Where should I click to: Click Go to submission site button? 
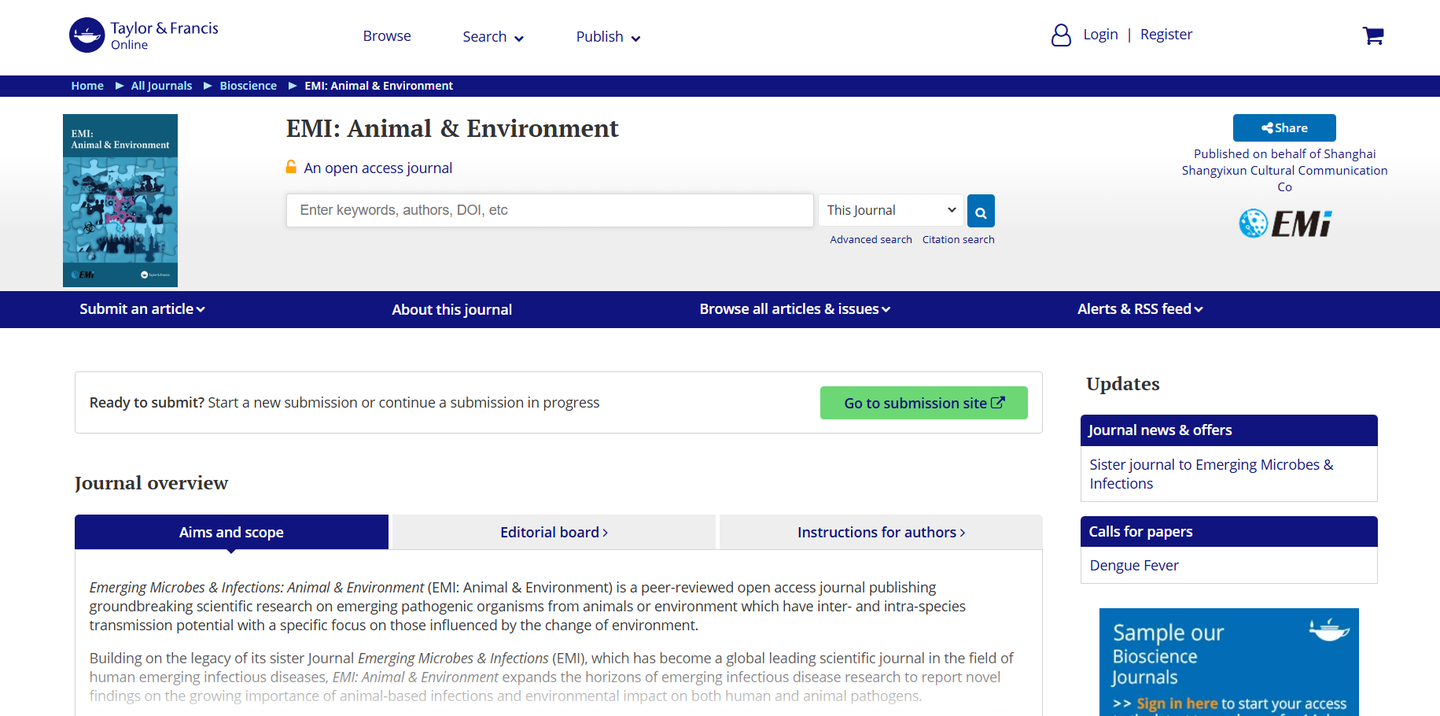[924, 403]
